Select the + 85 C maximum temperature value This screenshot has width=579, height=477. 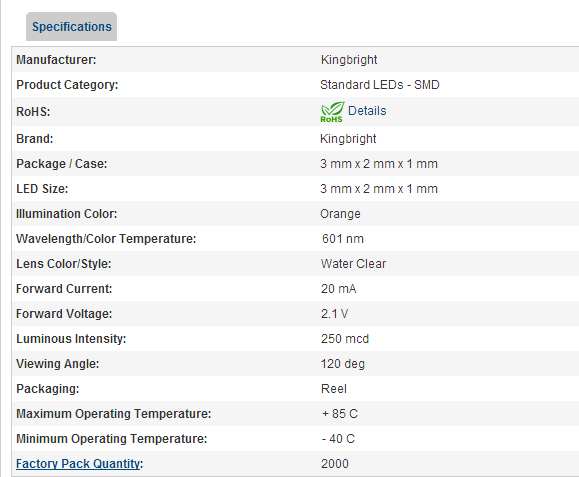click(340, 414)
